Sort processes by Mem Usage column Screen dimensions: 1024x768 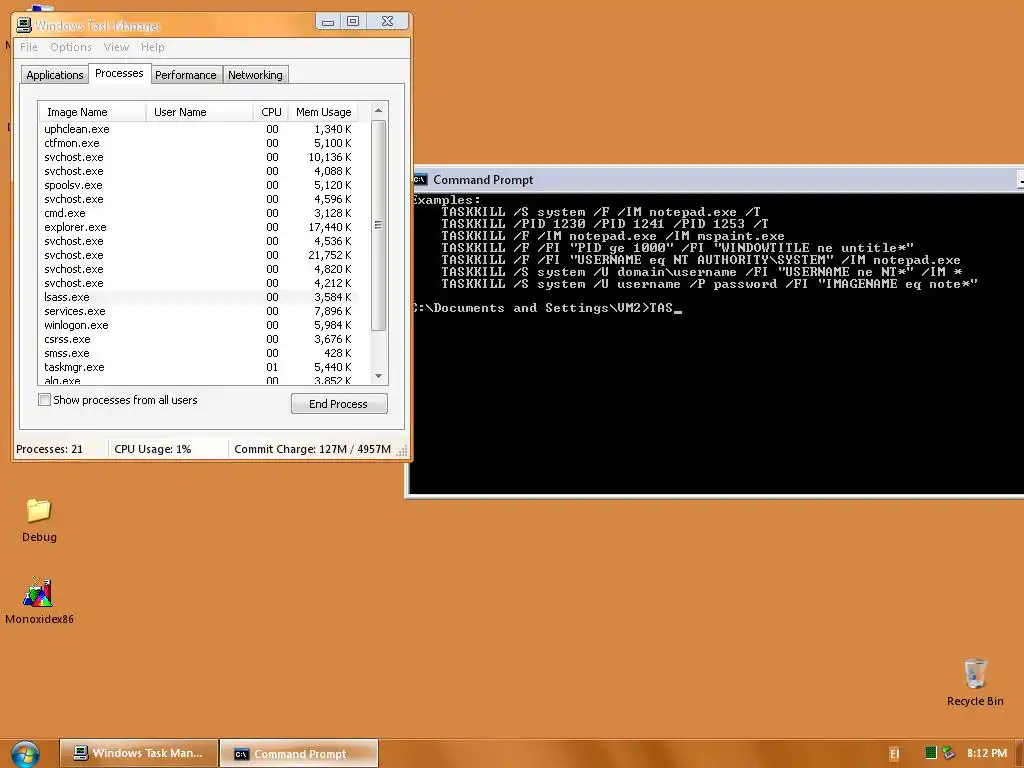click(x=324, y=112)
